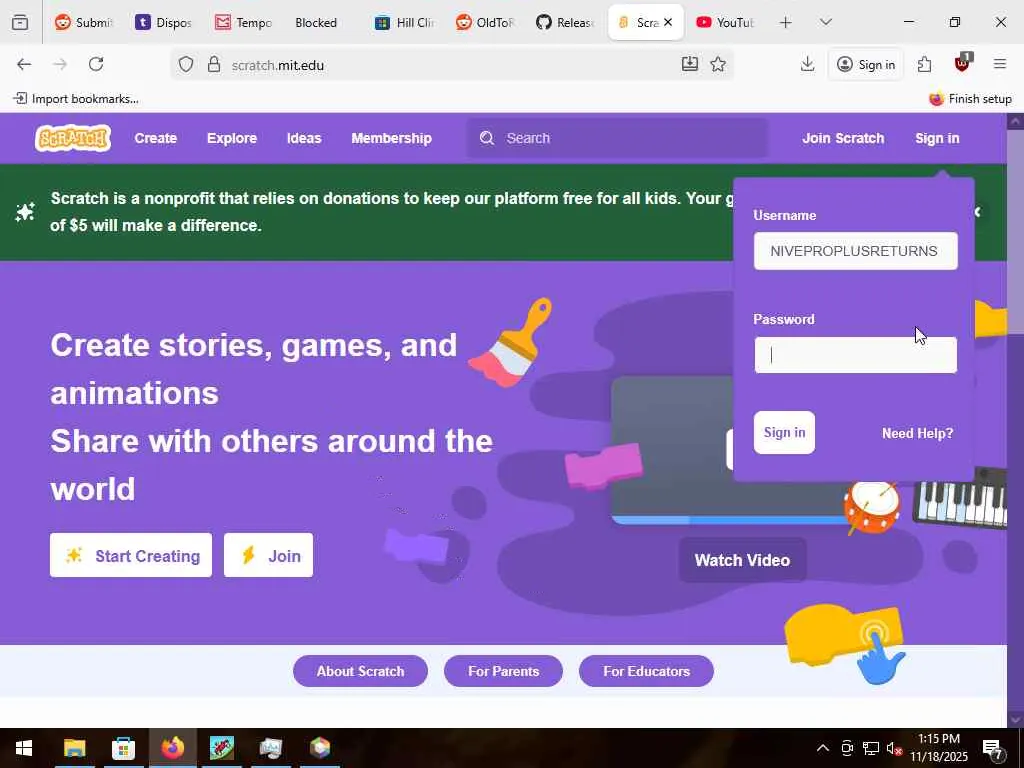
Task: Open File Explorer from the taskbar
Action: [x=74, y=748]
